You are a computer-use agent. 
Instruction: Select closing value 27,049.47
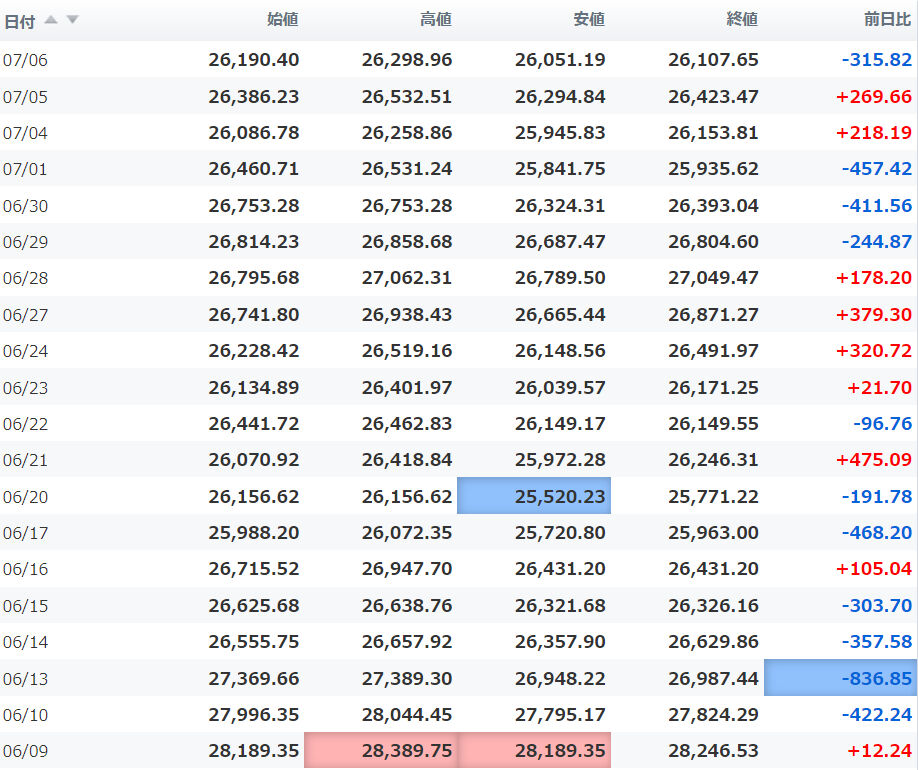coord(714,278)
